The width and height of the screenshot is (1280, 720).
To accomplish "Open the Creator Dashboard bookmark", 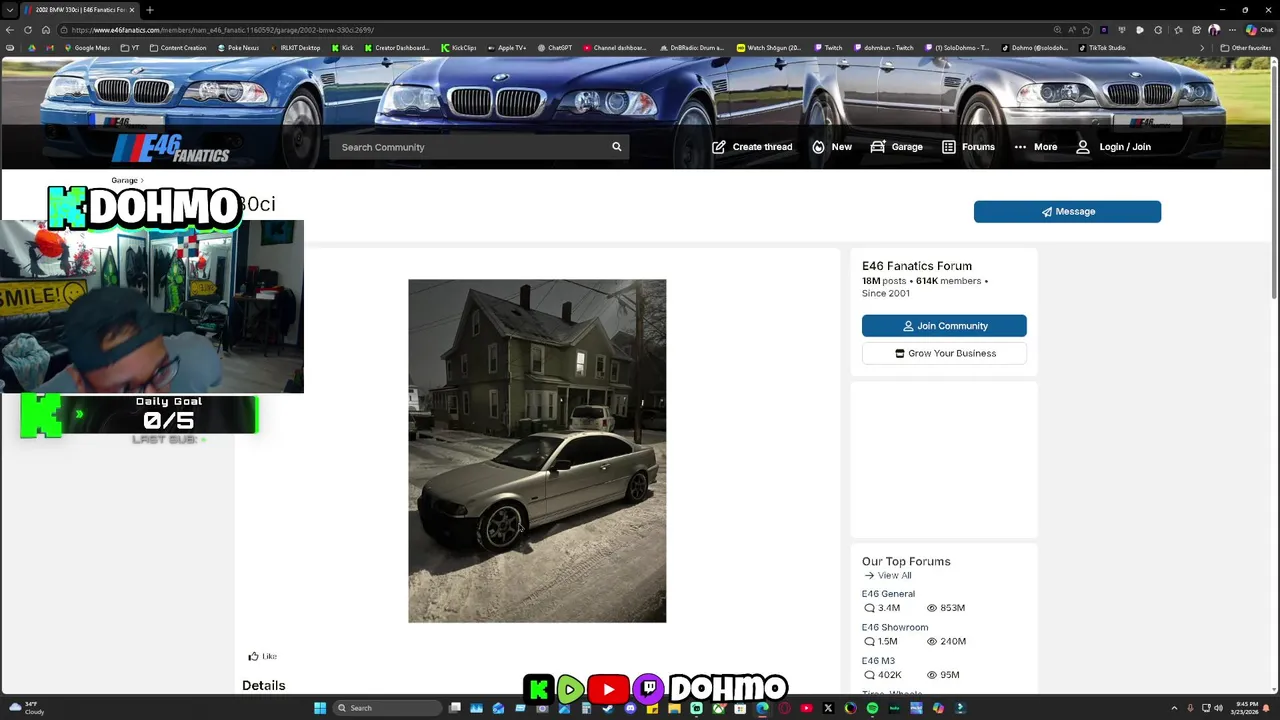I will pos(397,47).
